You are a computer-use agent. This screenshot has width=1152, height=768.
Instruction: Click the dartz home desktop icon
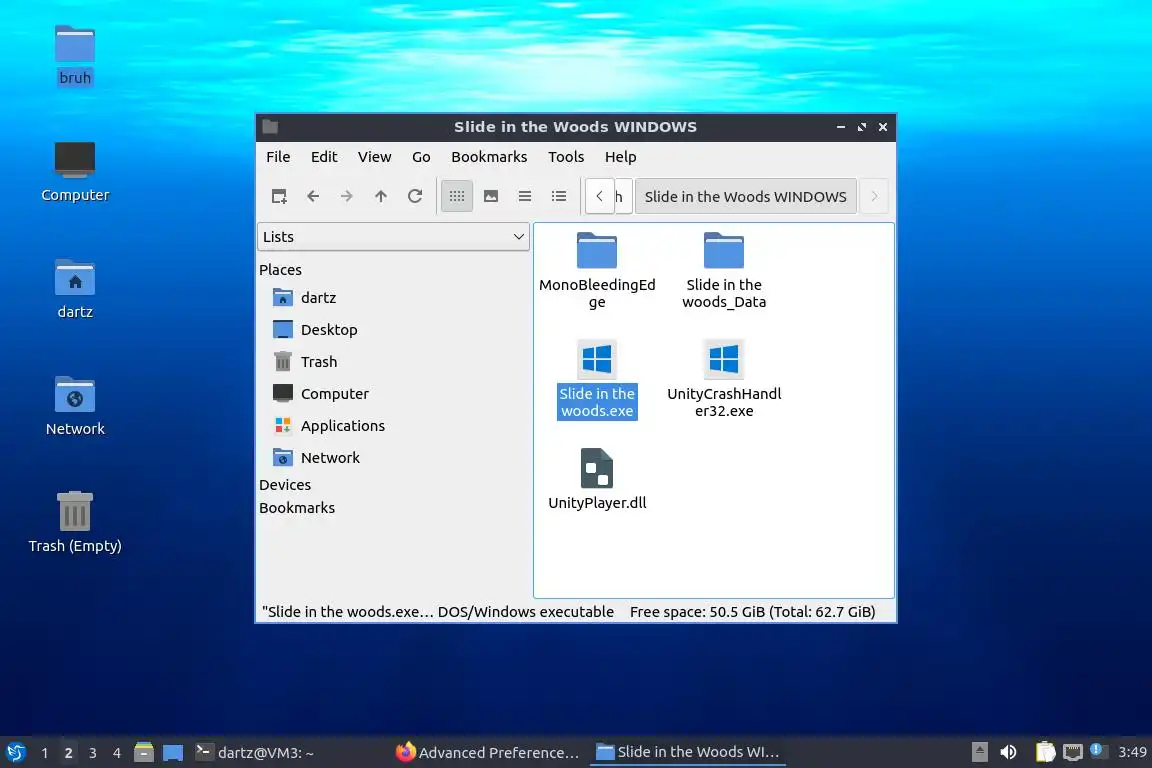click(75, 289)
